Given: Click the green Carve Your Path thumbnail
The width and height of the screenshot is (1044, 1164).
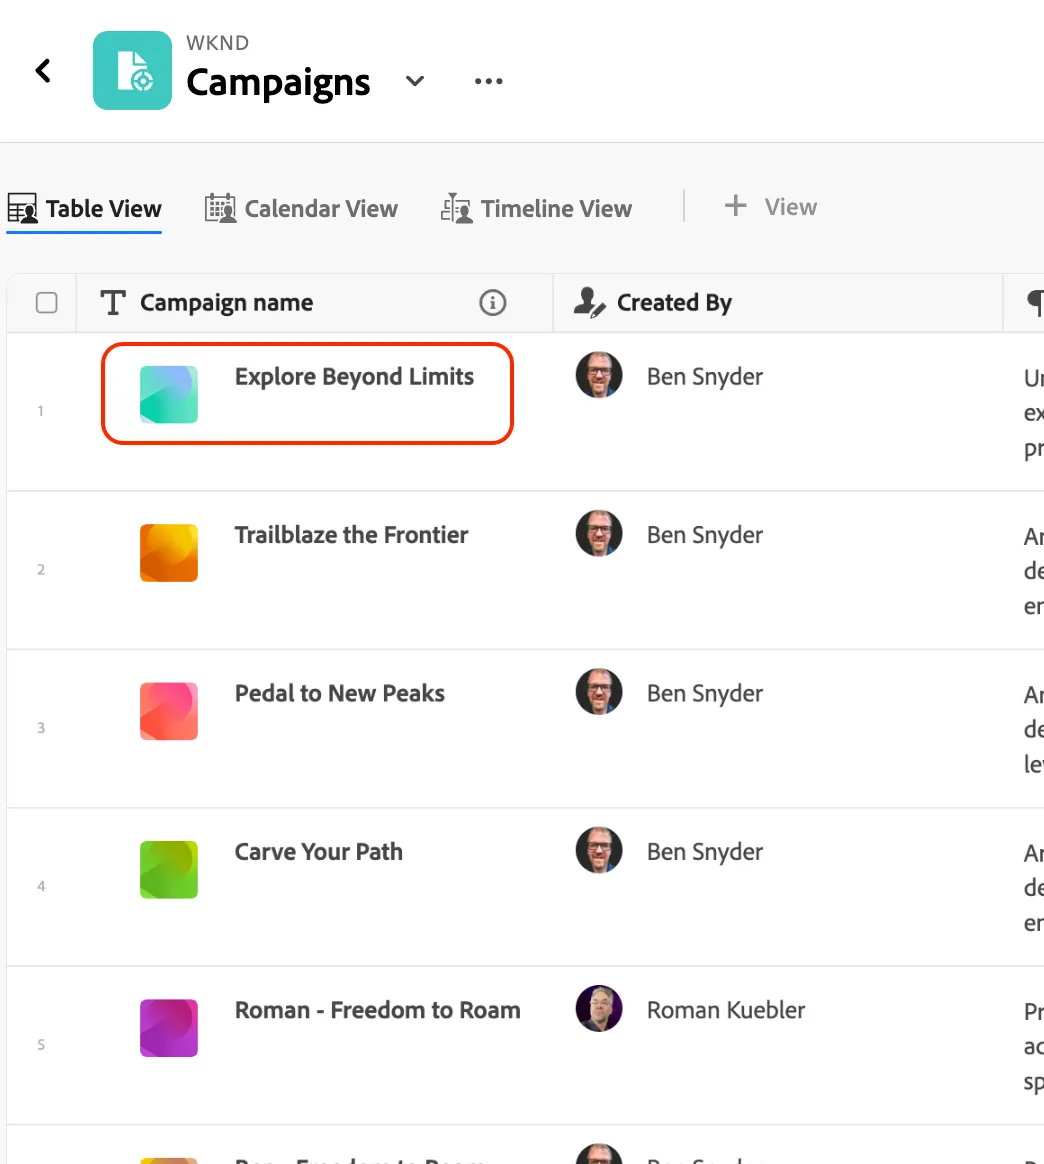Looking at the screenshot, I should click(x=169, y=869).
